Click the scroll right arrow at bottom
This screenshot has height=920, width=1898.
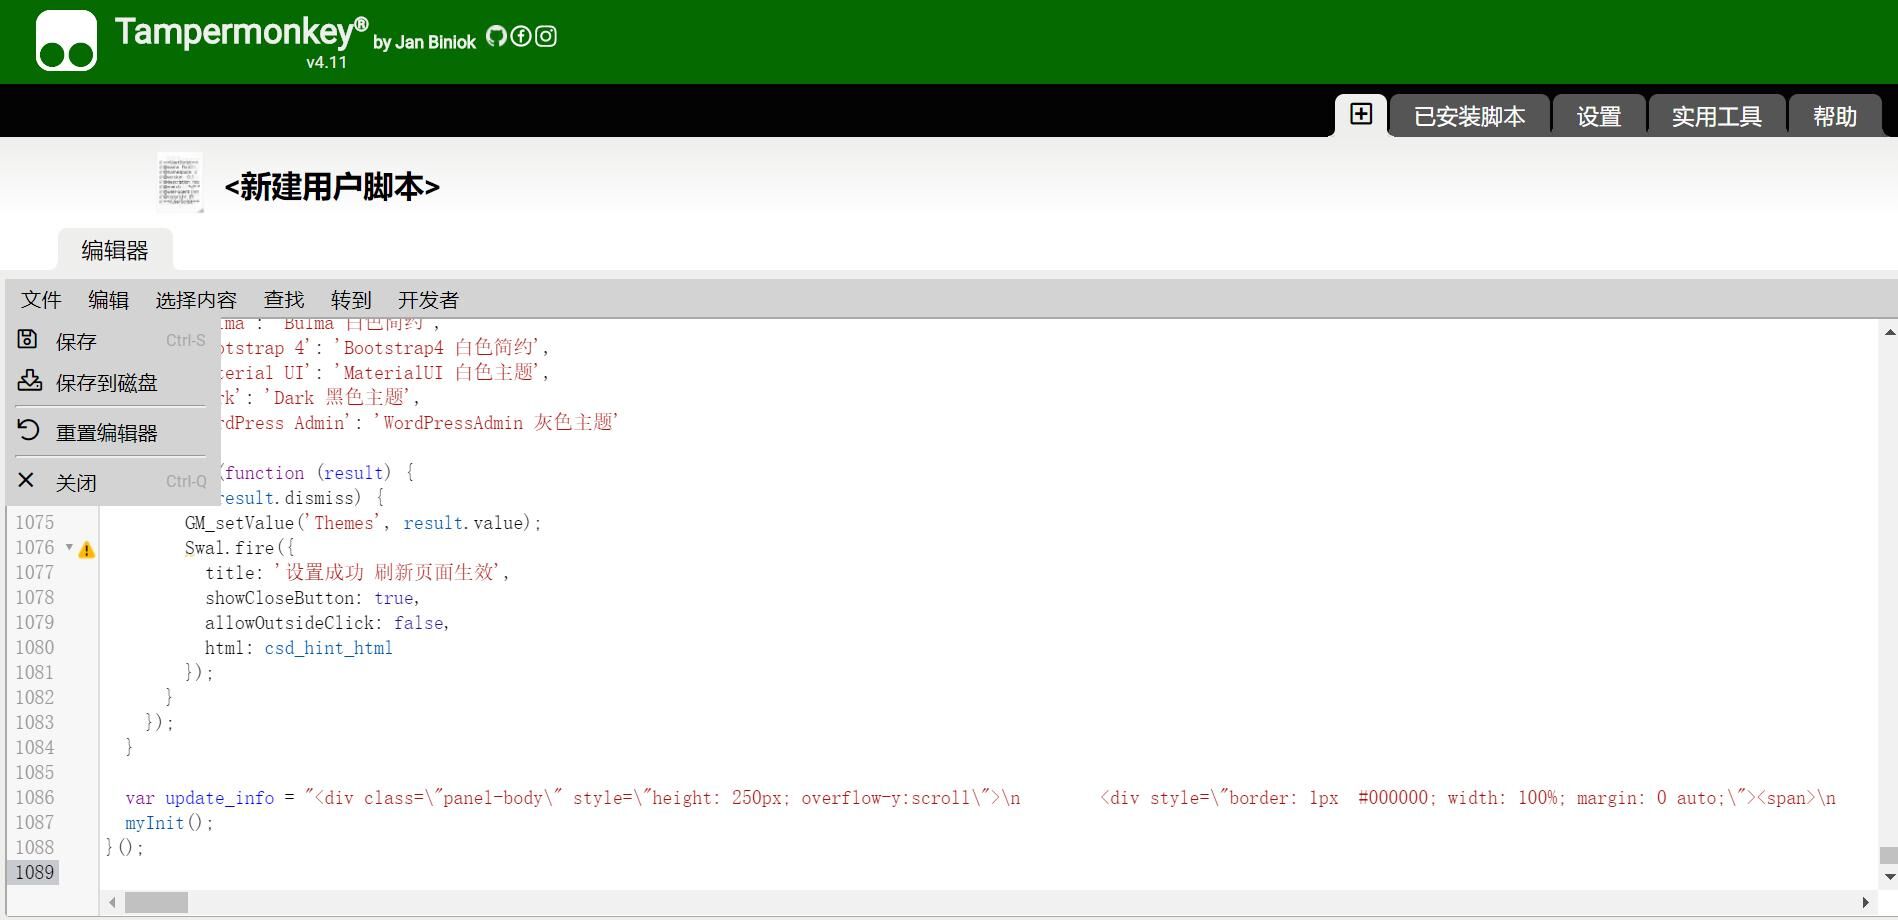1865,903
